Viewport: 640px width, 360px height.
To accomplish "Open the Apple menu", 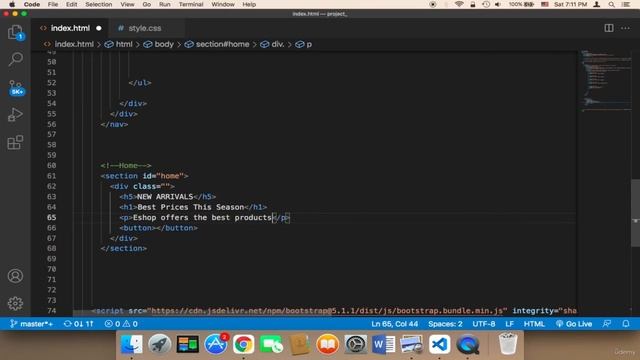I will click(x=12, y=4).
